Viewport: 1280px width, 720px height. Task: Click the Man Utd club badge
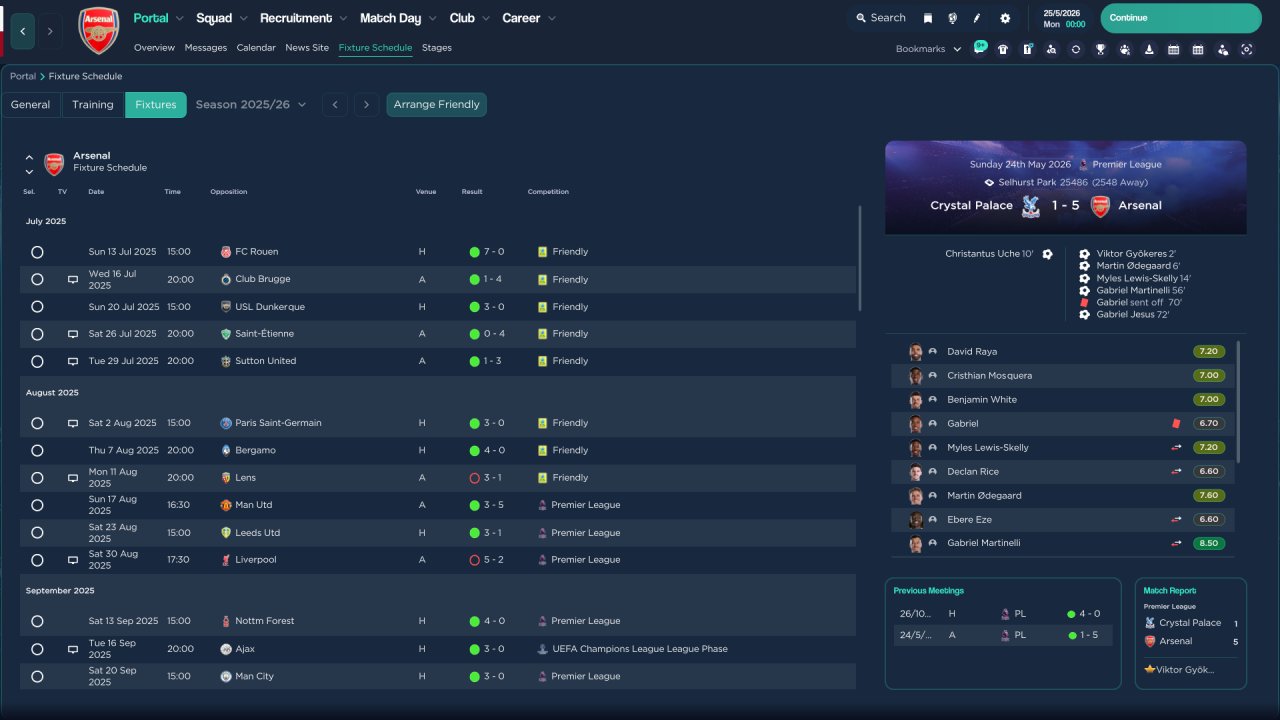[x=226, y=505]
